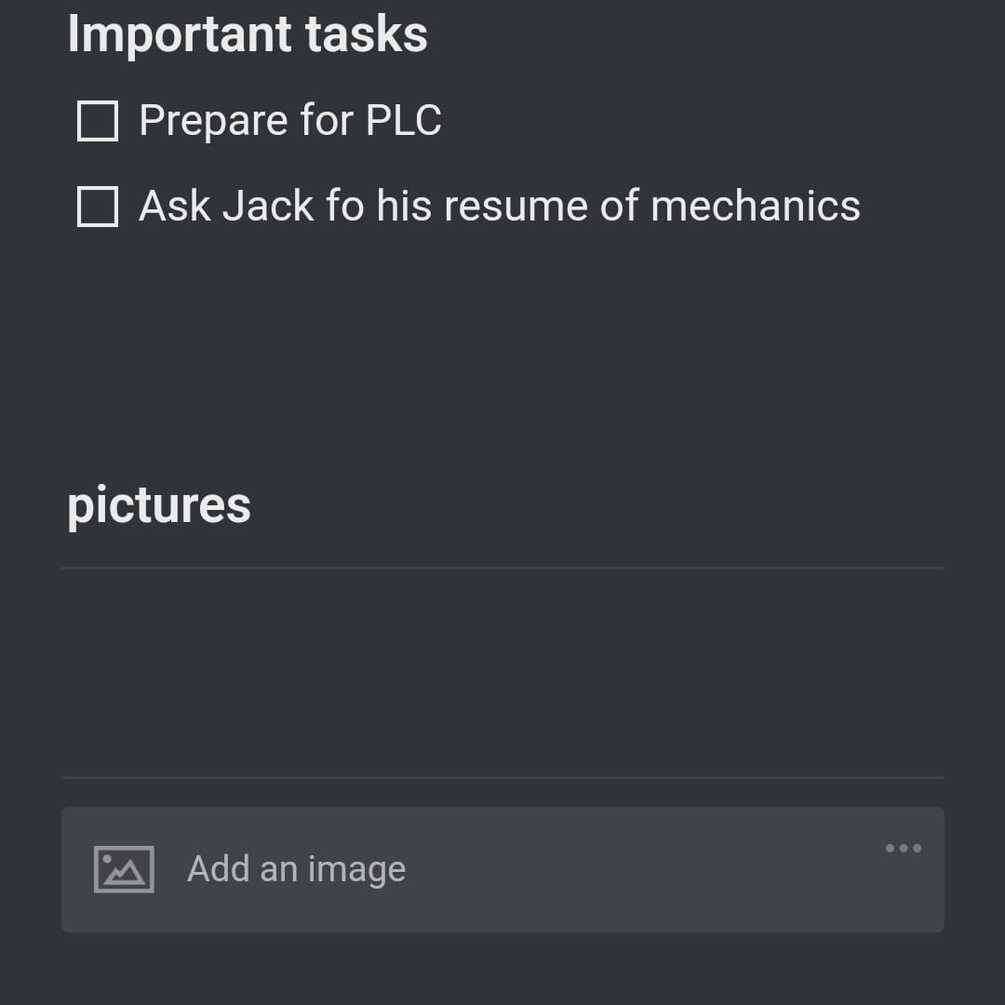Check the "Prepare for PLC" checkbox
Image resolution: width=1005 pixels, height=1005 pixels.
98,121
